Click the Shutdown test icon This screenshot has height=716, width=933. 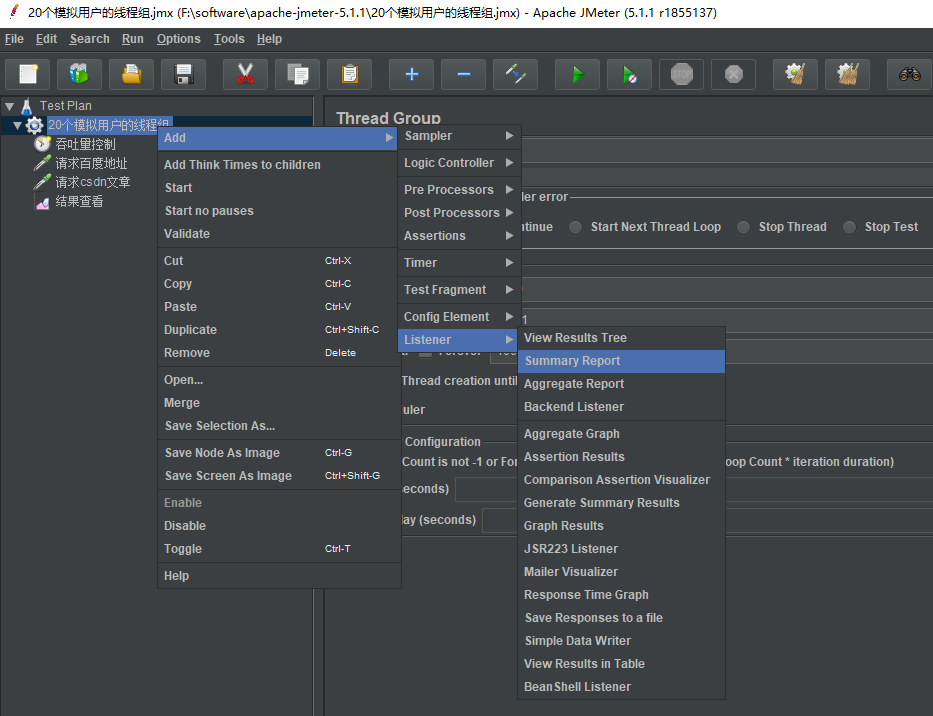[x=734, y=74]
